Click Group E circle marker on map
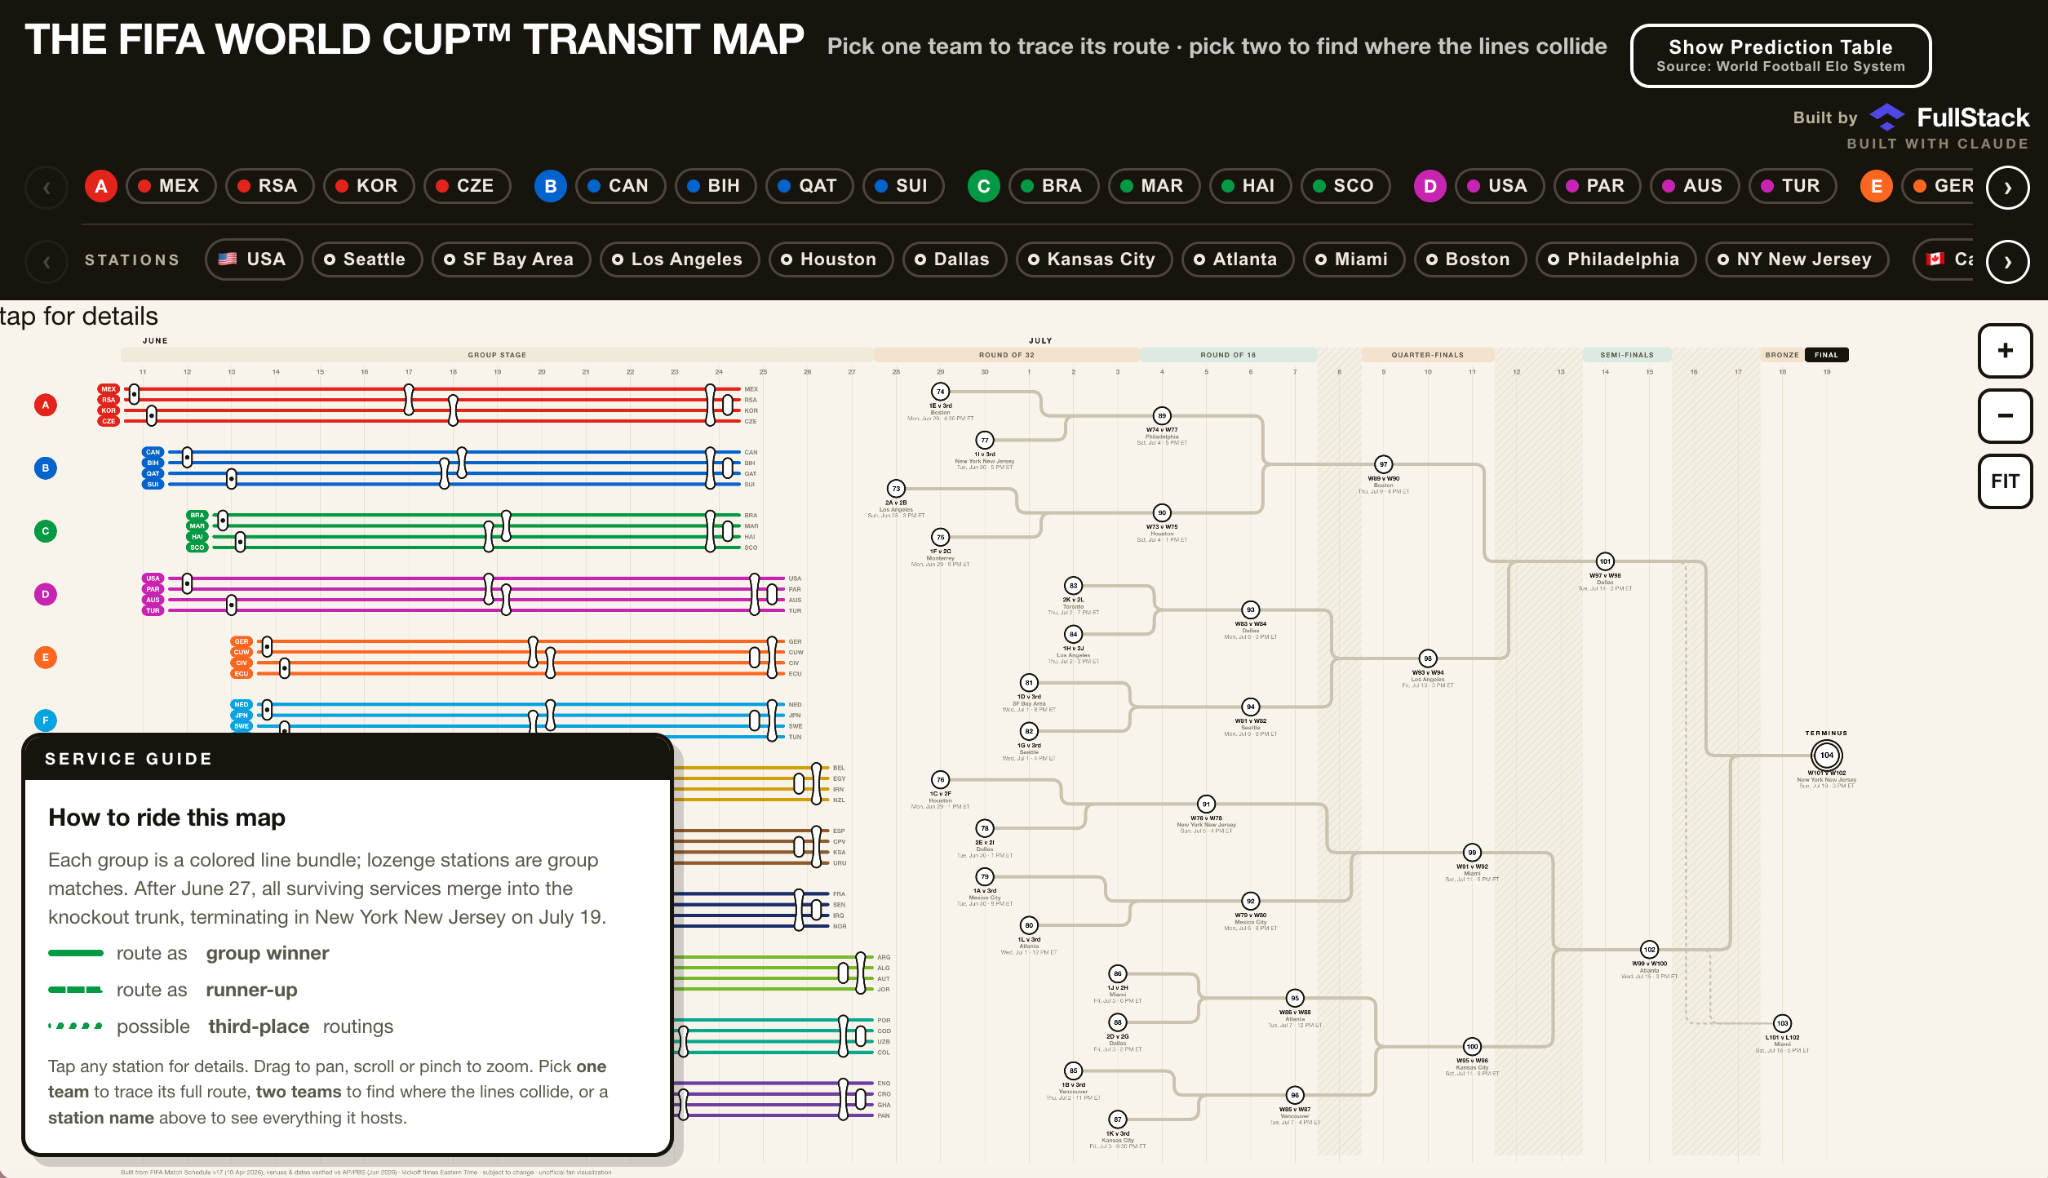Screen dimensions: 2048x1178 pyautogui.click(x=45, y=657)
